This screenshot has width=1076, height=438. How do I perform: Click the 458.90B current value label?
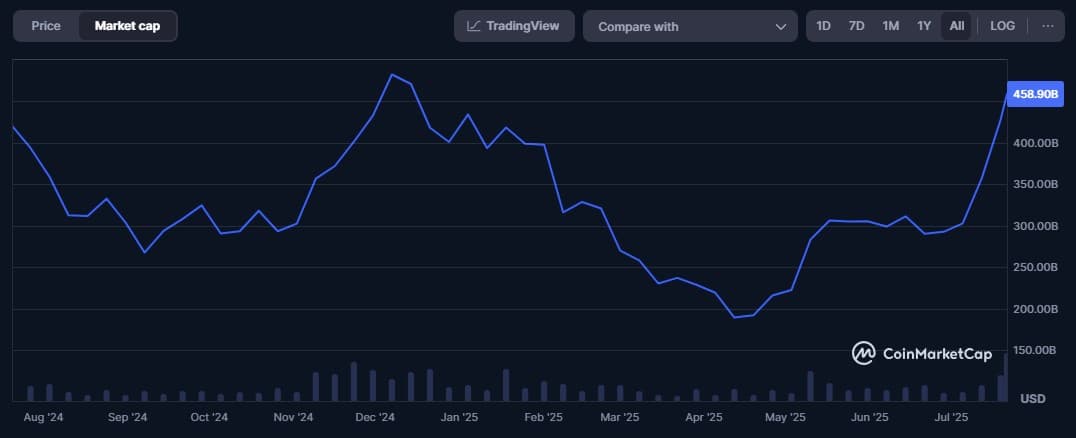[1035, 94]
